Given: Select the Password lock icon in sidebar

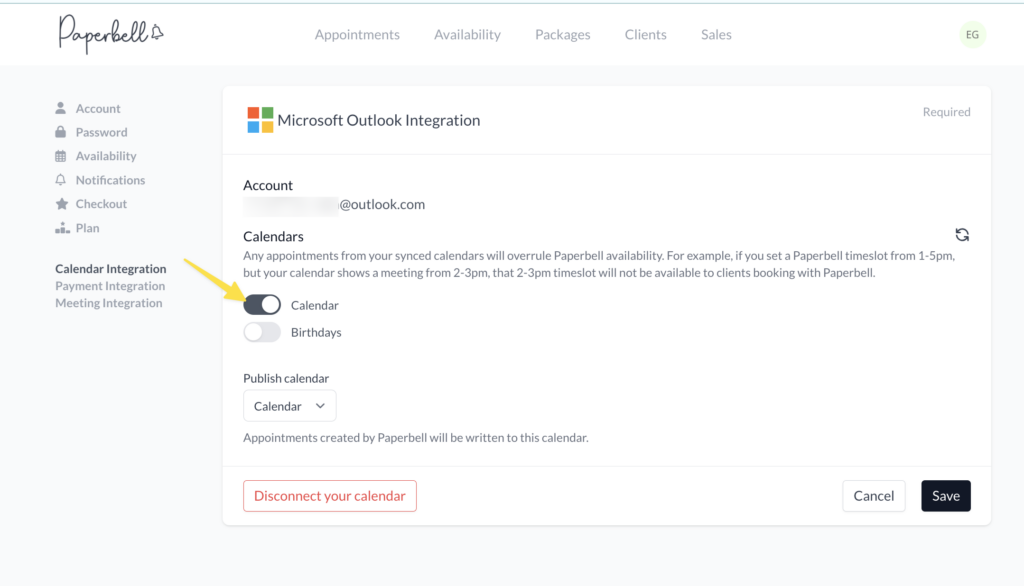Looking at the screenshot, I should coord(61,132).
